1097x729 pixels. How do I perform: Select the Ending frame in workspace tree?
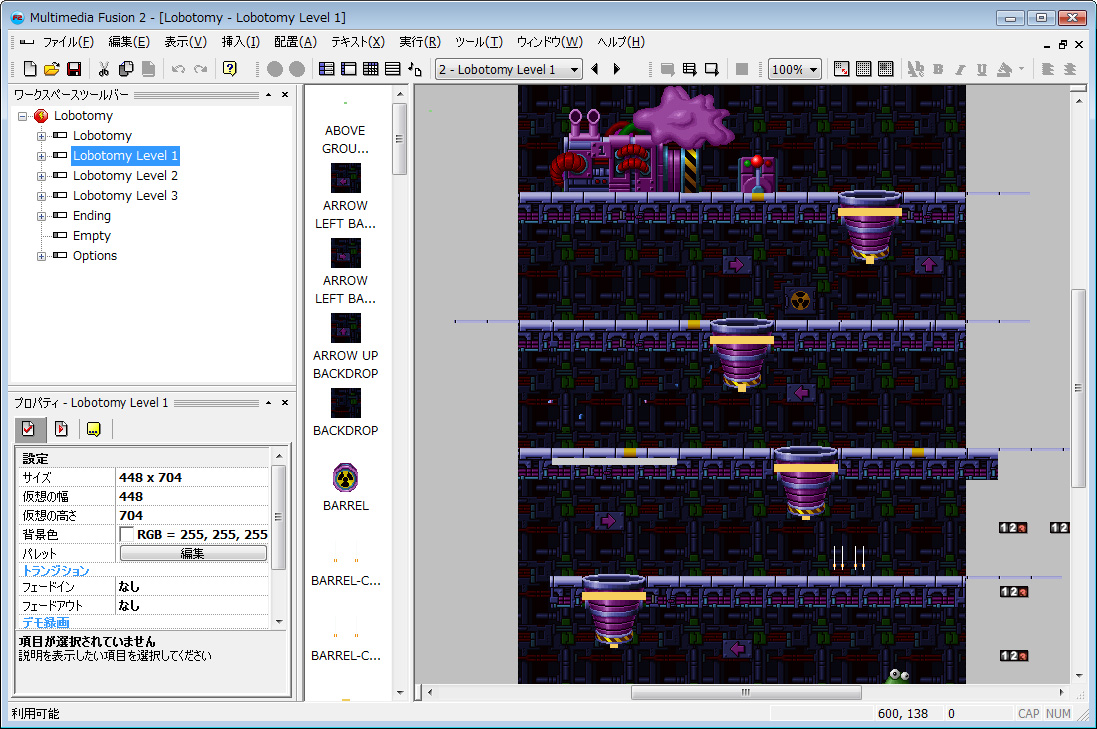[92, 215]
